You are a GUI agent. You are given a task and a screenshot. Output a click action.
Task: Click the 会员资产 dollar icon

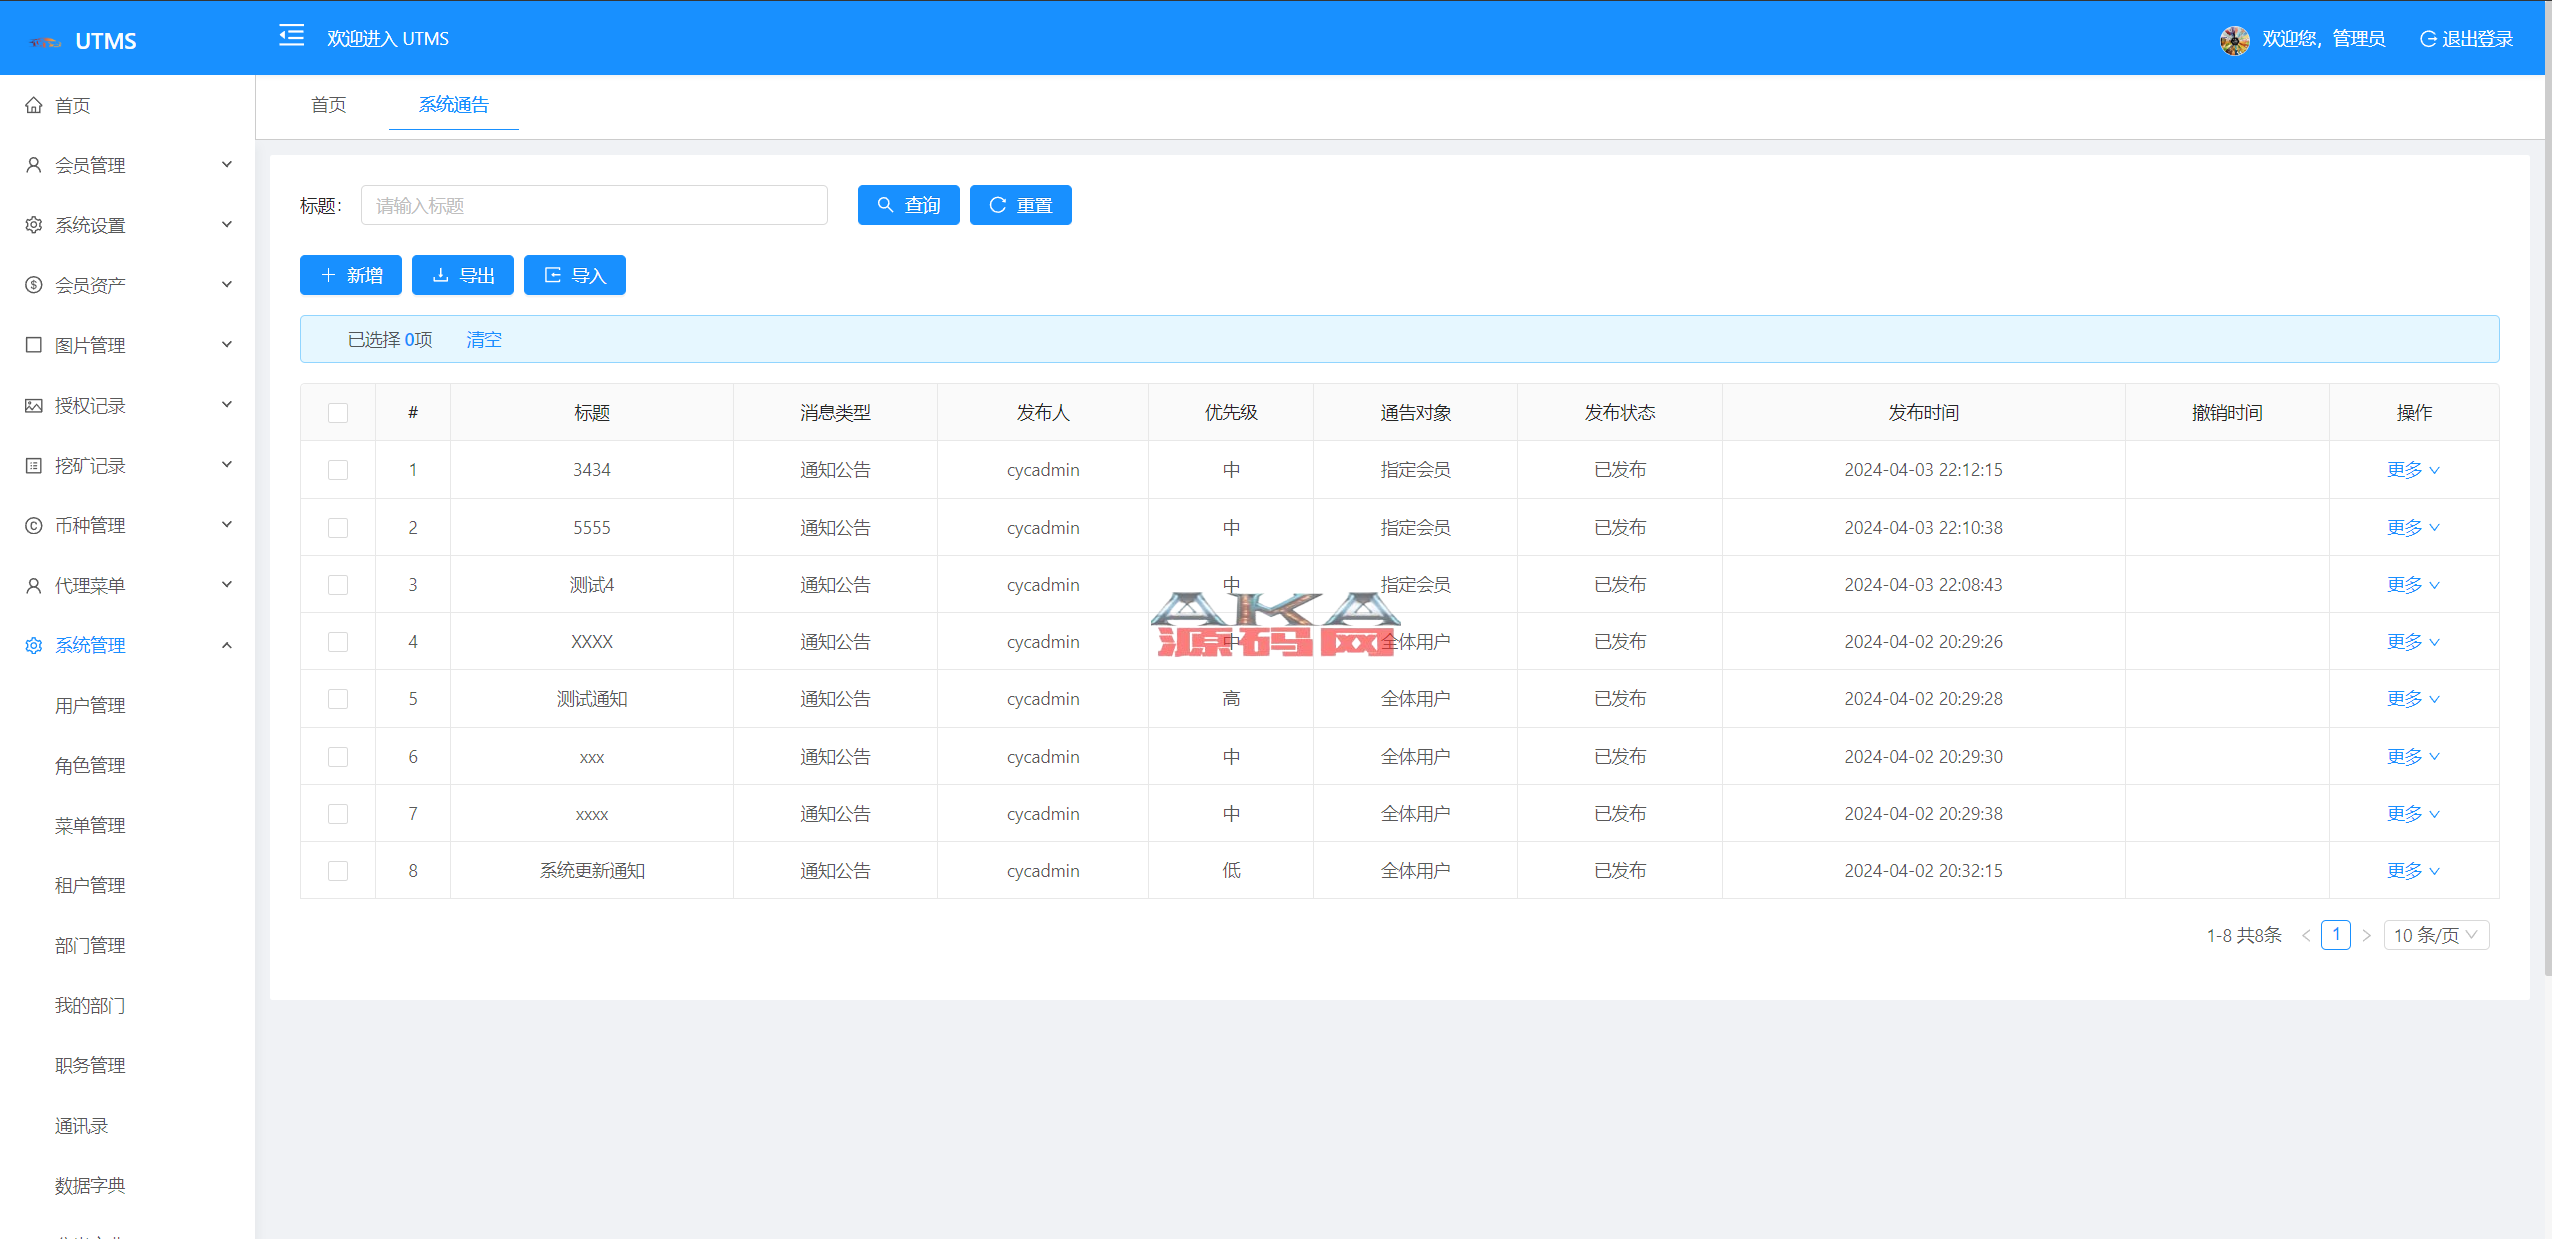pos(34,285)
